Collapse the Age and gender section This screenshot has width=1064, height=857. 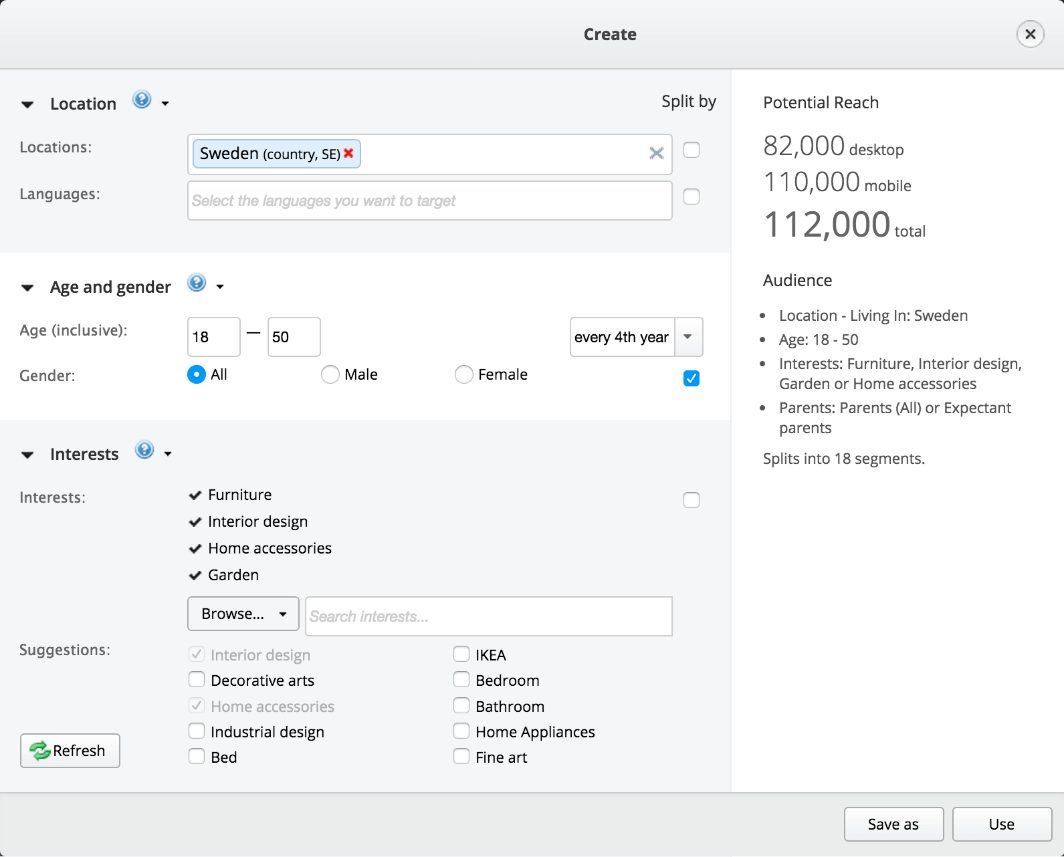coord(28,288)
